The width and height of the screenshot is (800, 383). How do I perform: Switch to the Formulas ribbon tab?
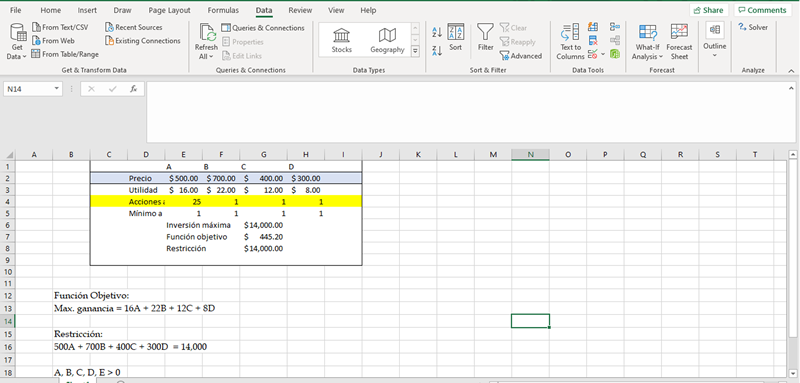[223, 10]
